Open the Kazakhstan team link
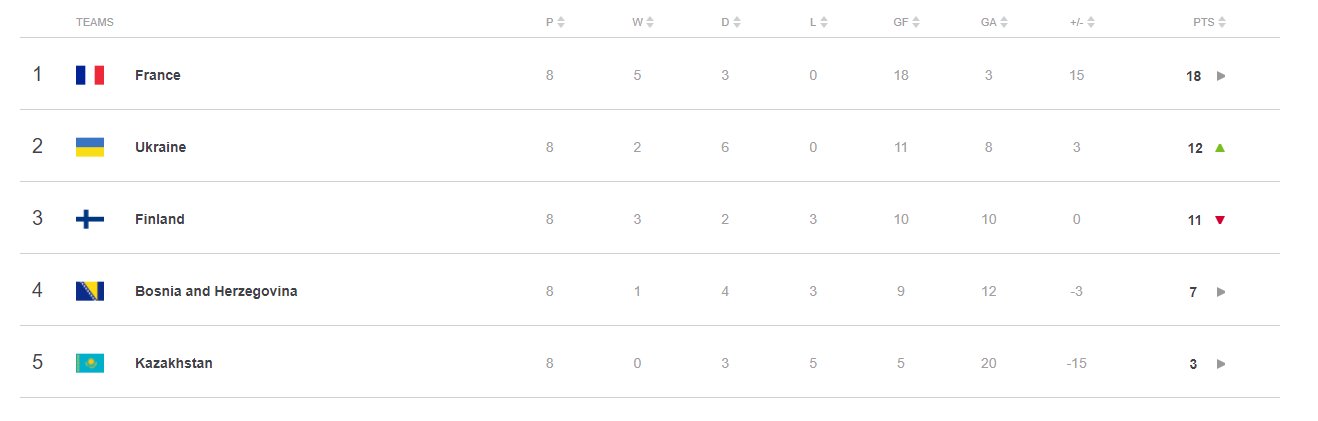1318x421 pixels. 174,363
